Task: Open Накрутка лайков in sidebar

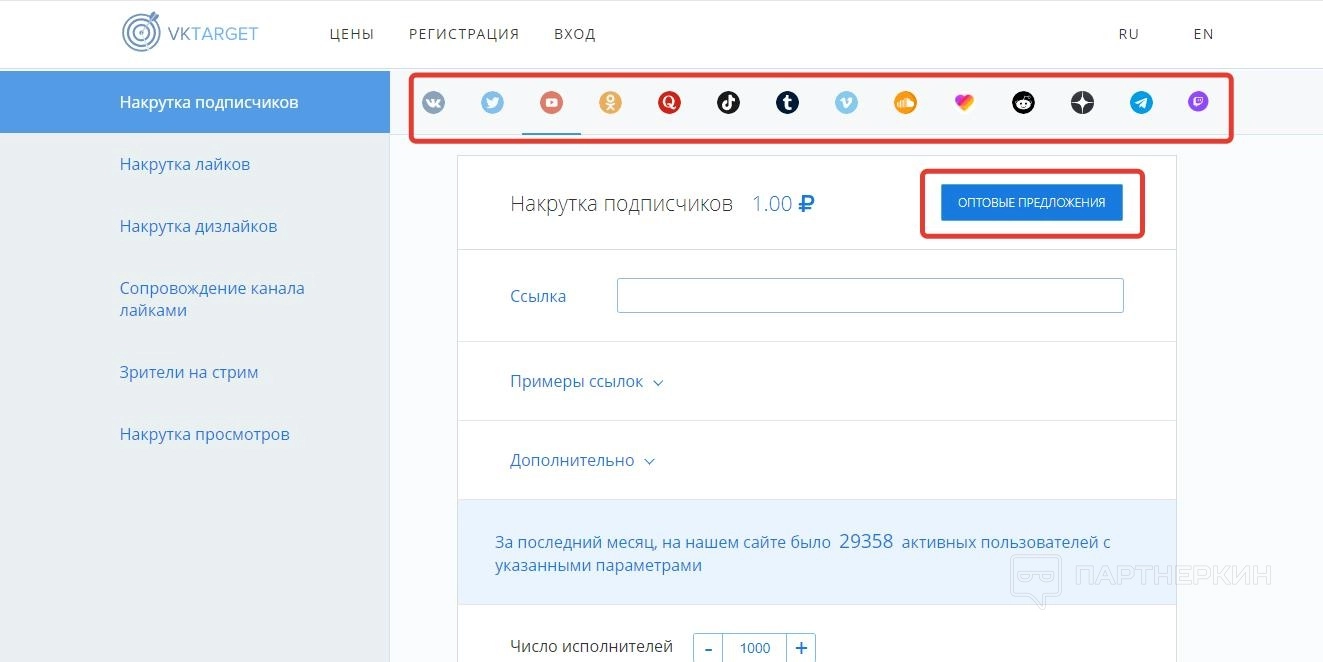Action: 185,164
